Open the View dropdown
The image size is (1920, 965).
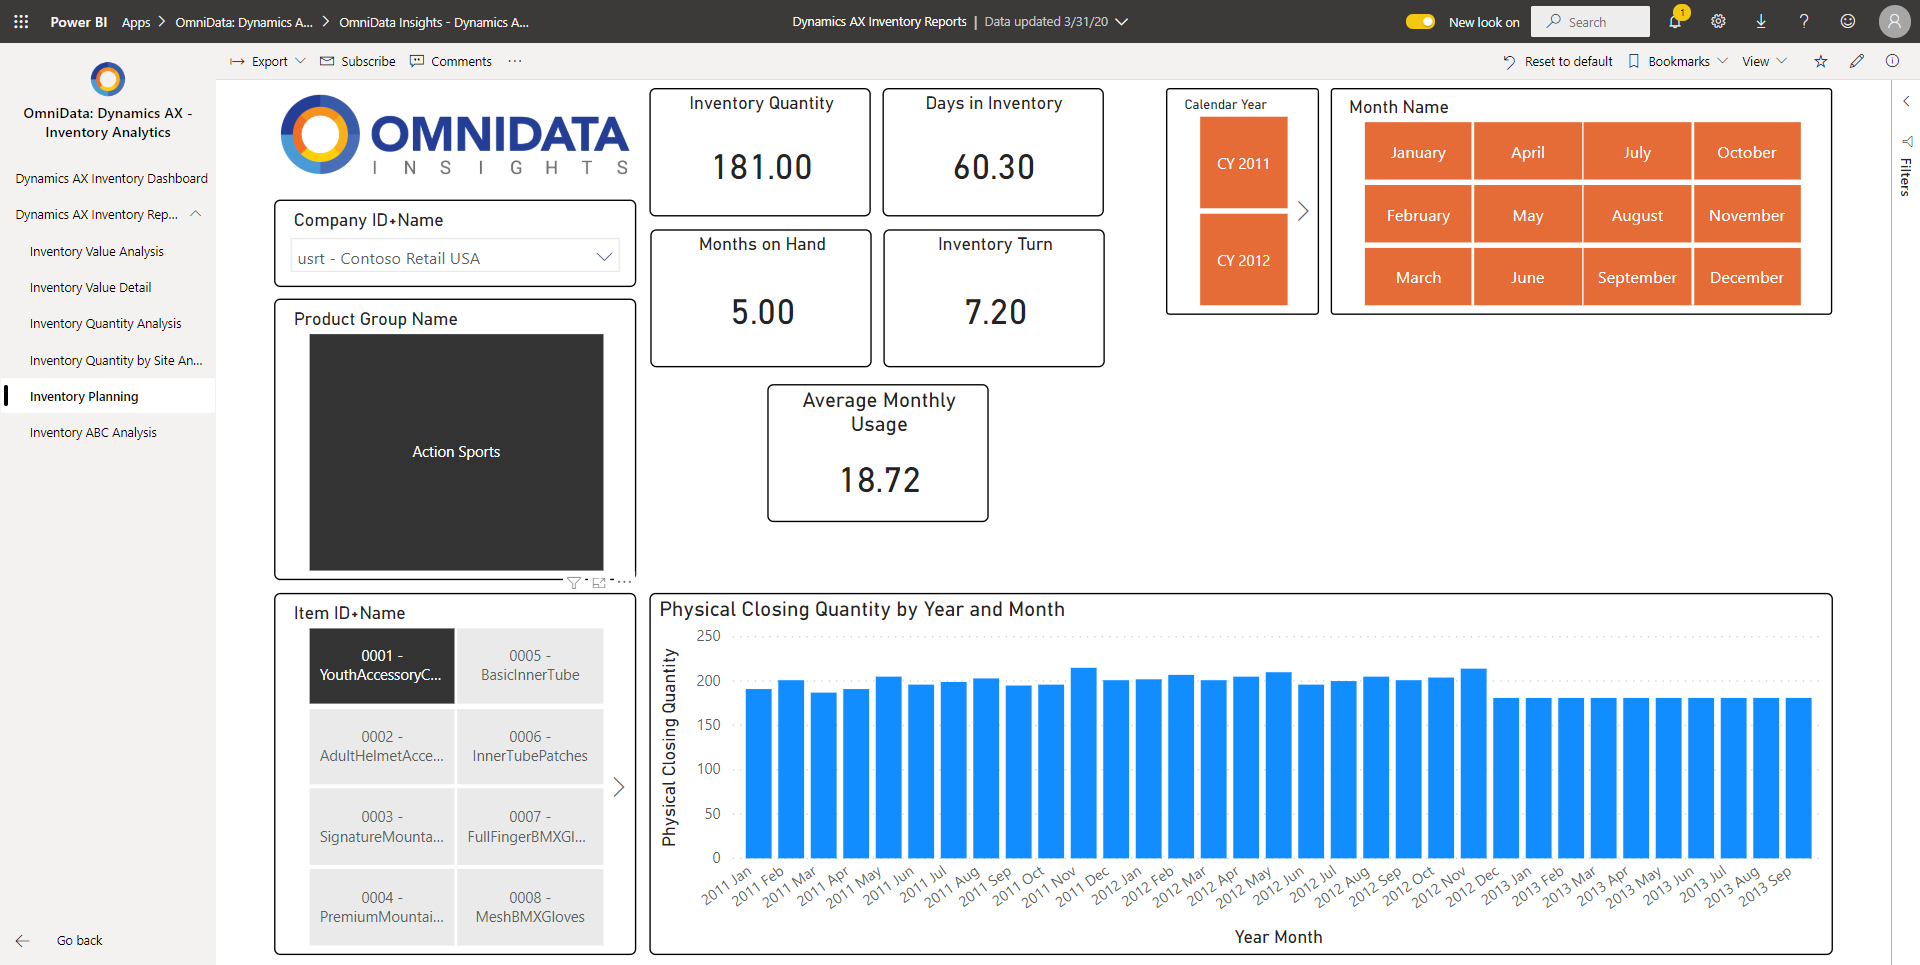pyautogui.click(x=1764, y=61)
